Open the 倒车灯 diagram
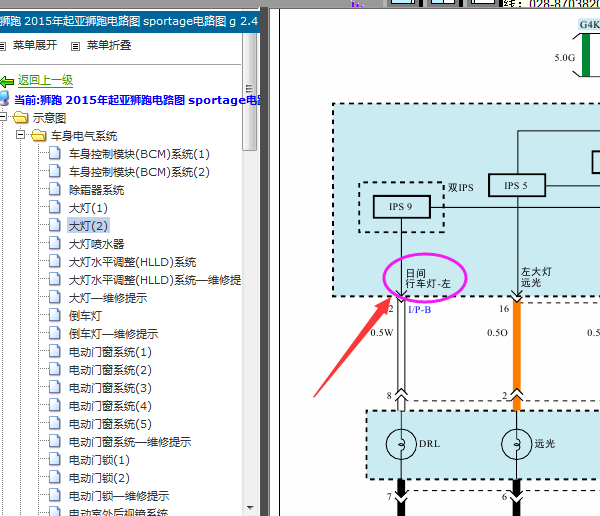600x516 pixels. click(x=85, y=316)
